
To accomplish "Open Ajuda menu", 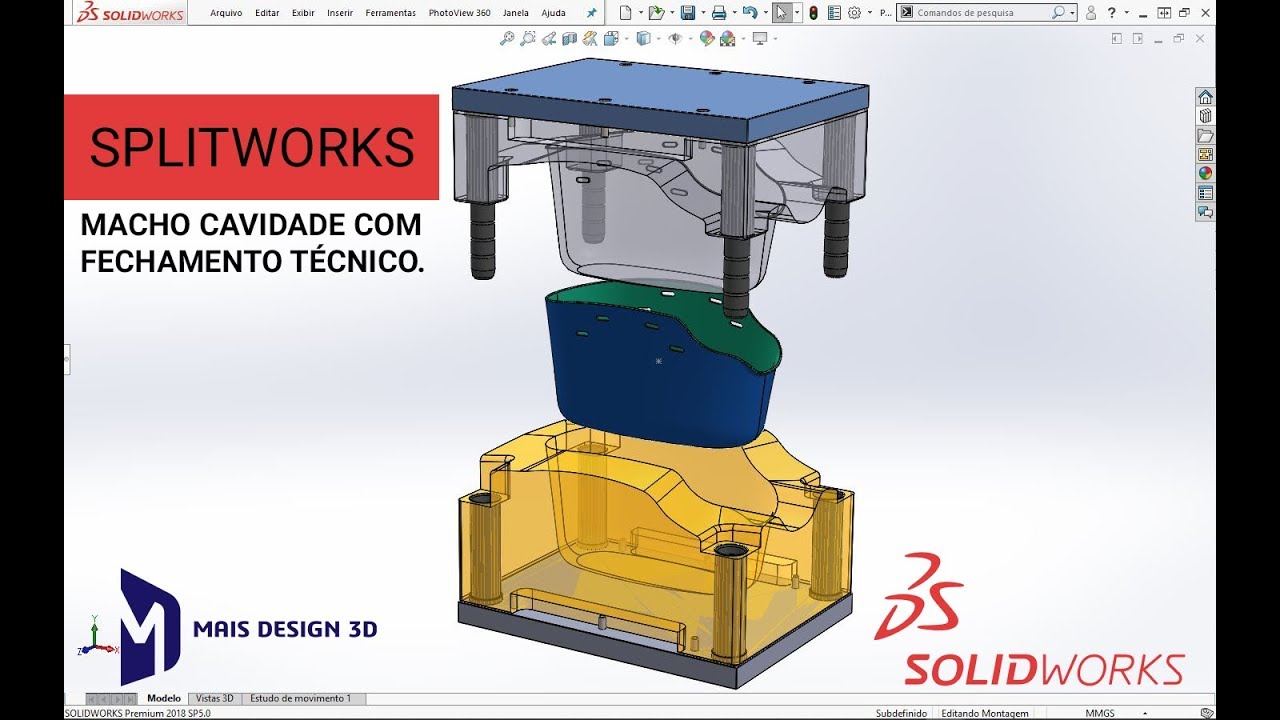I will pyautogui.click(x=553, y=13).
